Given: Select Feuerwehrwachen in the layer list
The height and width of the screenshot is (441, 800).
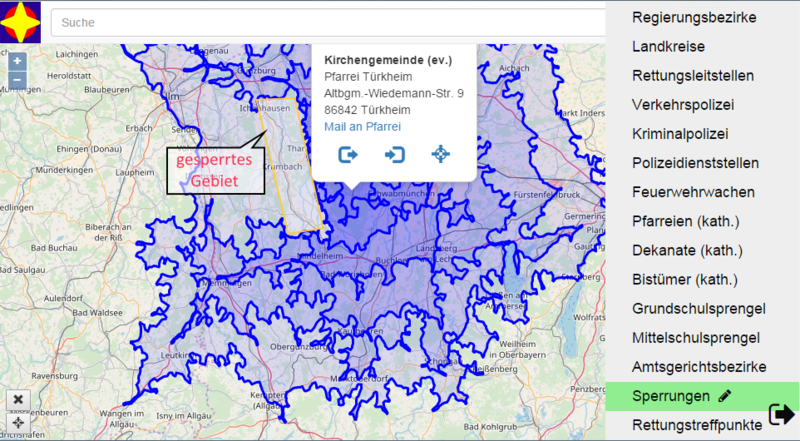Looking at the screenshot, I should [693, 192].
